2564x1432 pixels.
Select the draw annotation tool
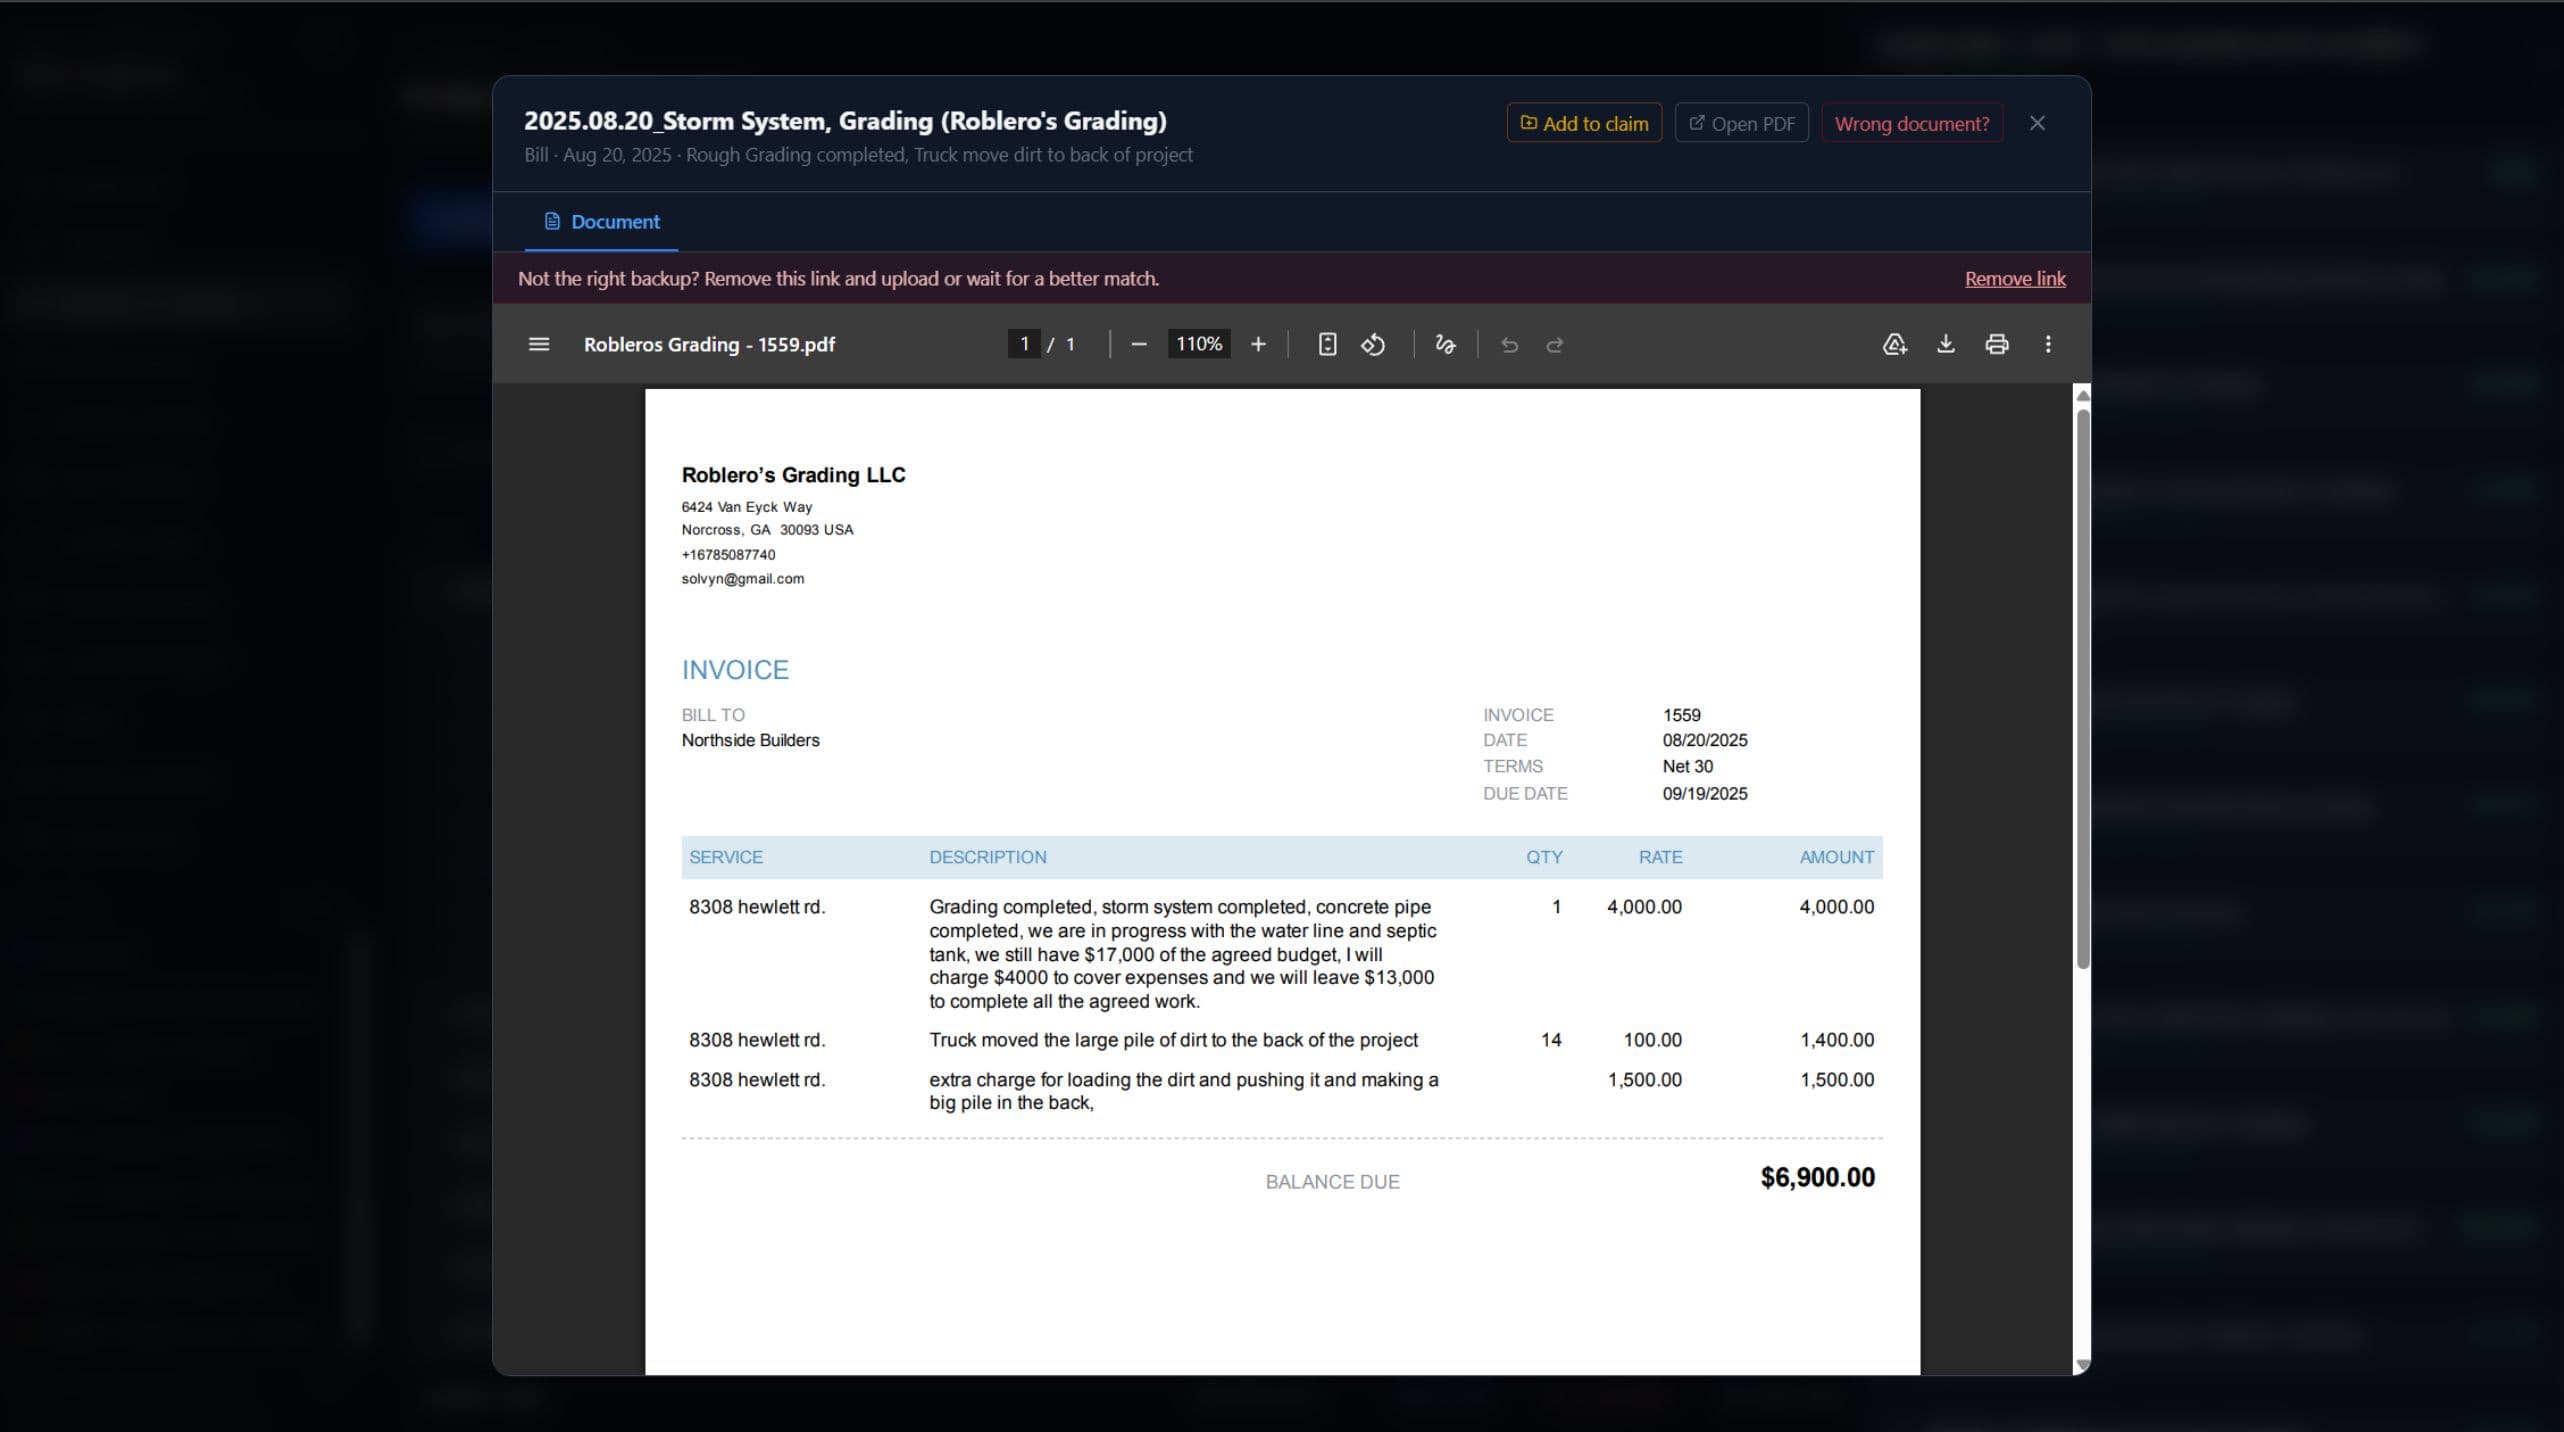tap(1445, 344)
